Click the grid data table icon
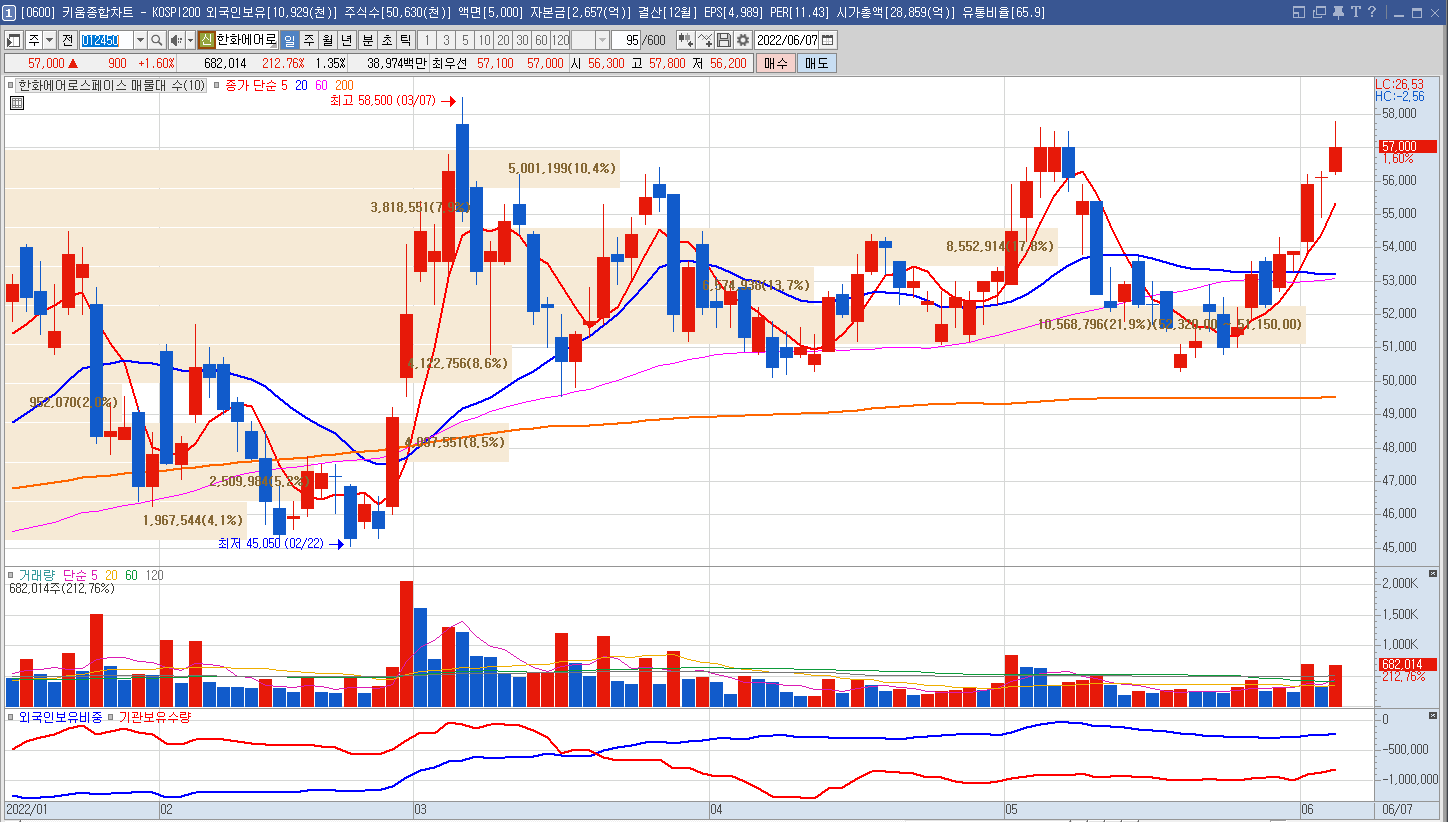The image size is (1448, 822). pos(17,102)
